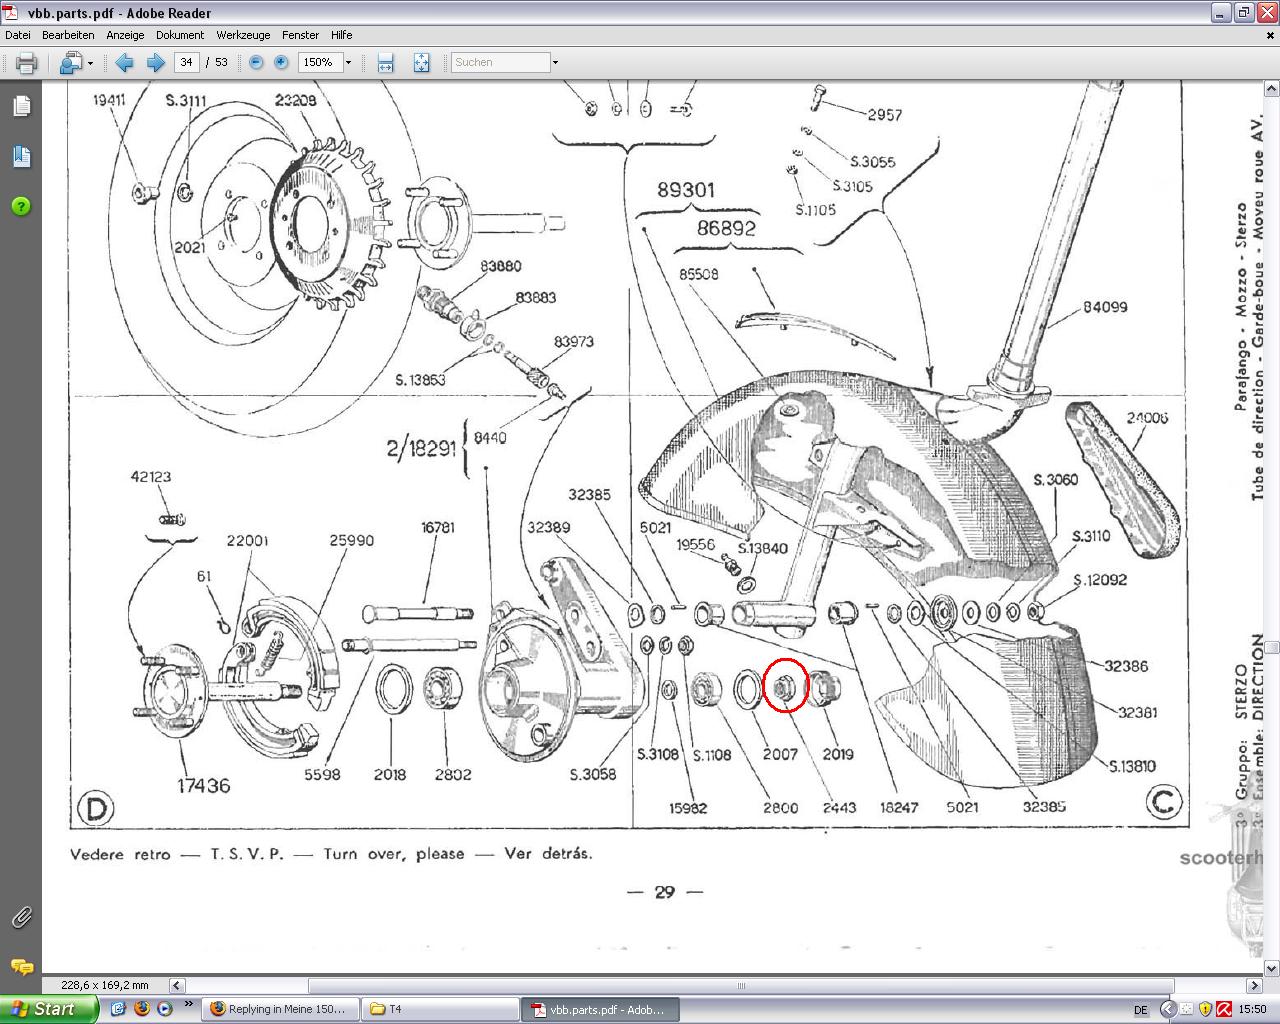Switch to the T4 folder taskbar button

440,1009
